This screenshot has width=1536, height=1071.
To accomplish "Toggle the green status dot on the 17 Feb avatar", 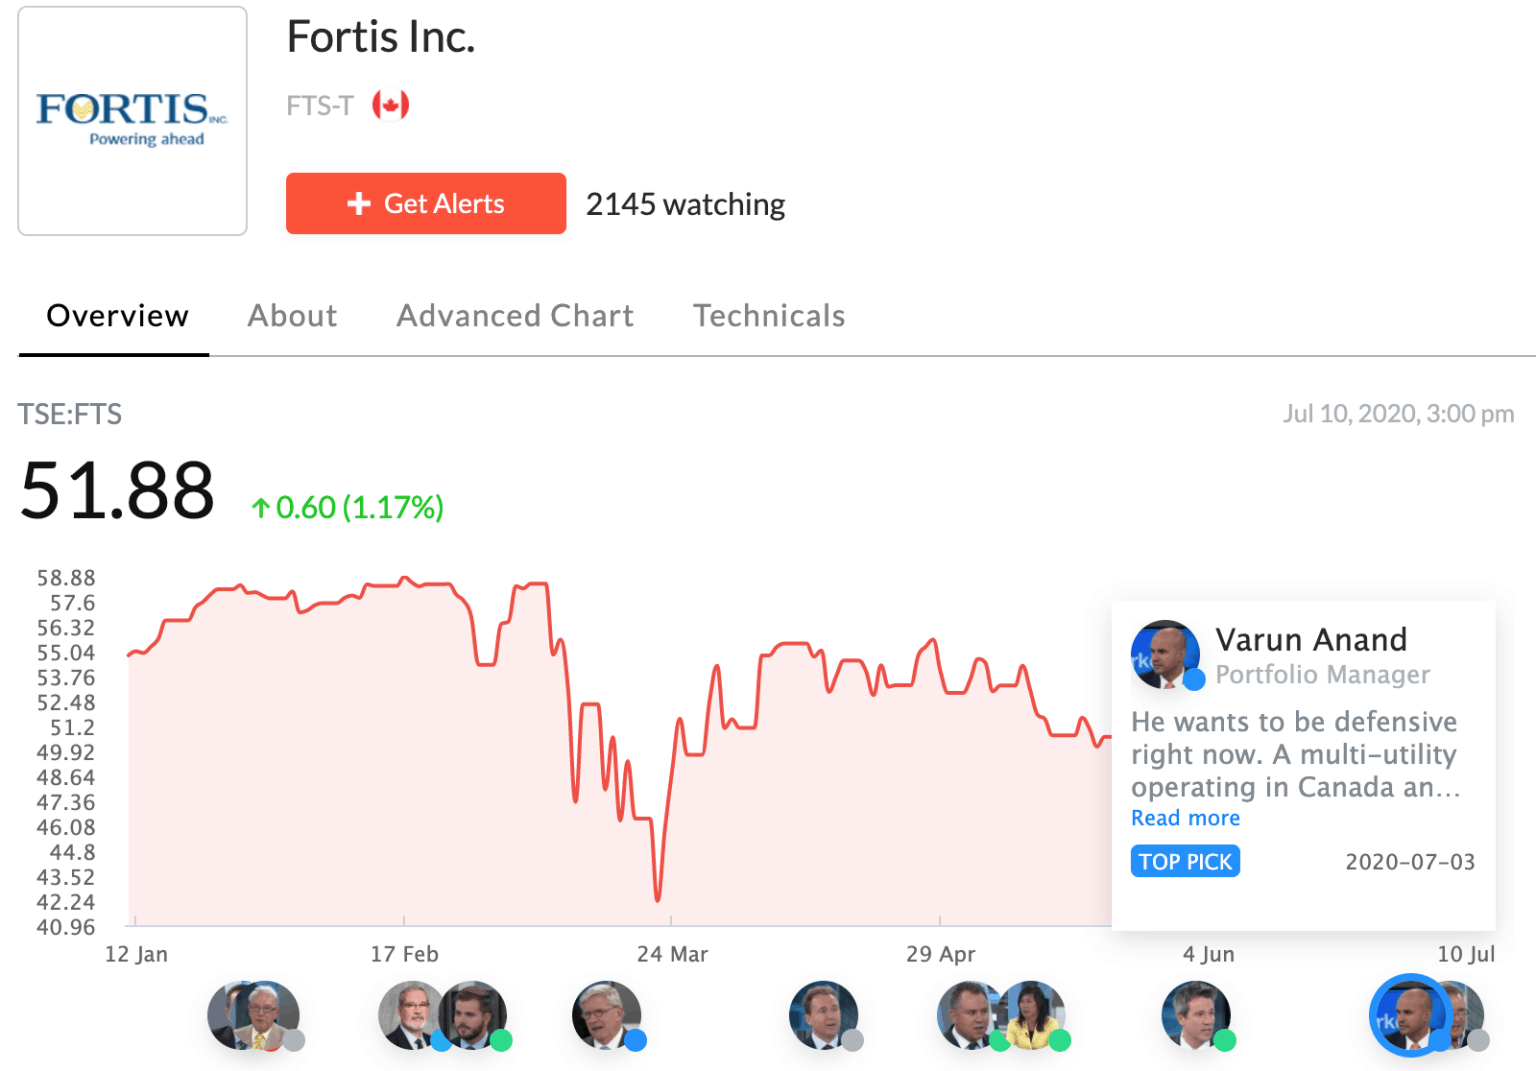I will (x=501, y=1042).
